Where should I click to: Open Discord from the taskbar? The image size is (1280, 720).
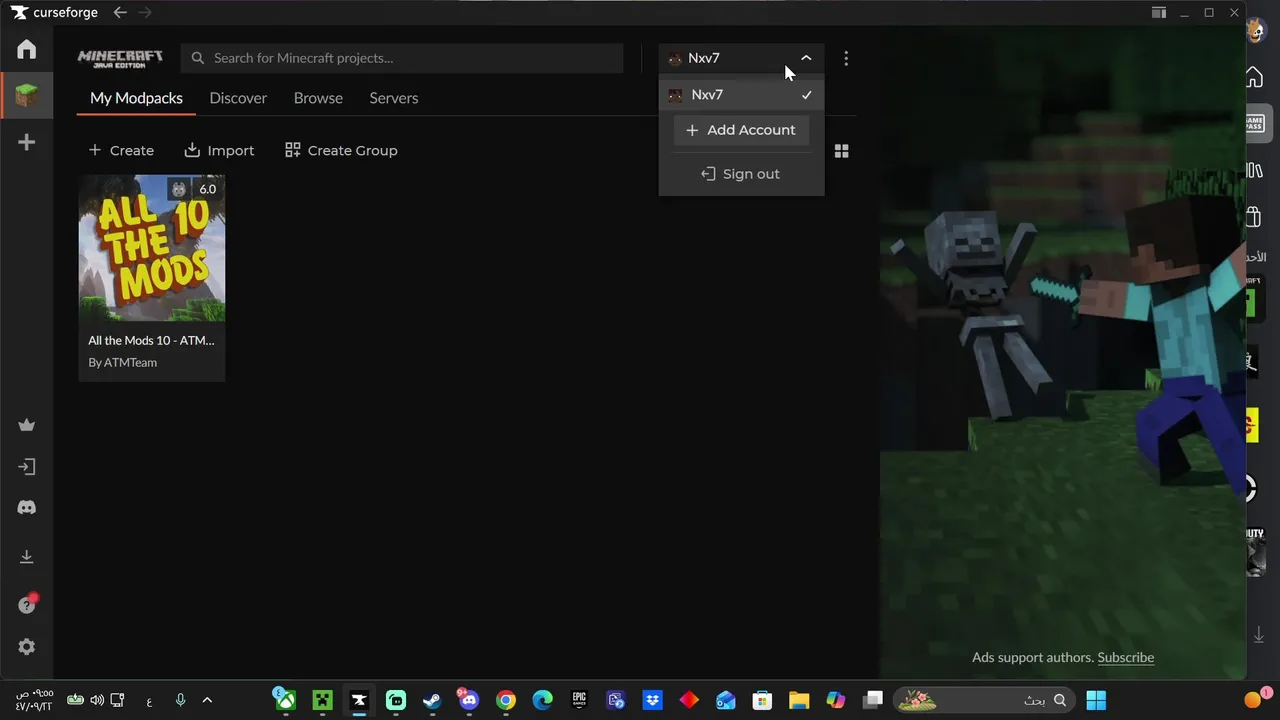468,700
